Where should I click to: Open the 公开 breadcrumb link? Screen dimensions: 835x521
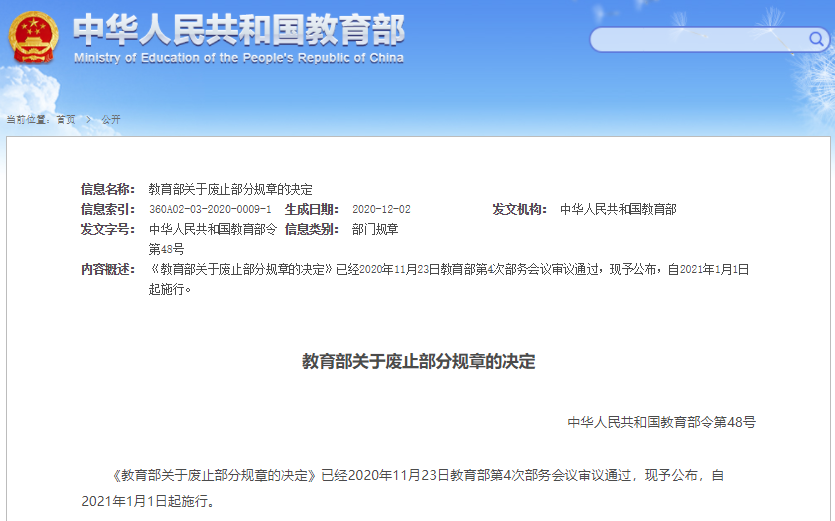click(x=111, y=120)
